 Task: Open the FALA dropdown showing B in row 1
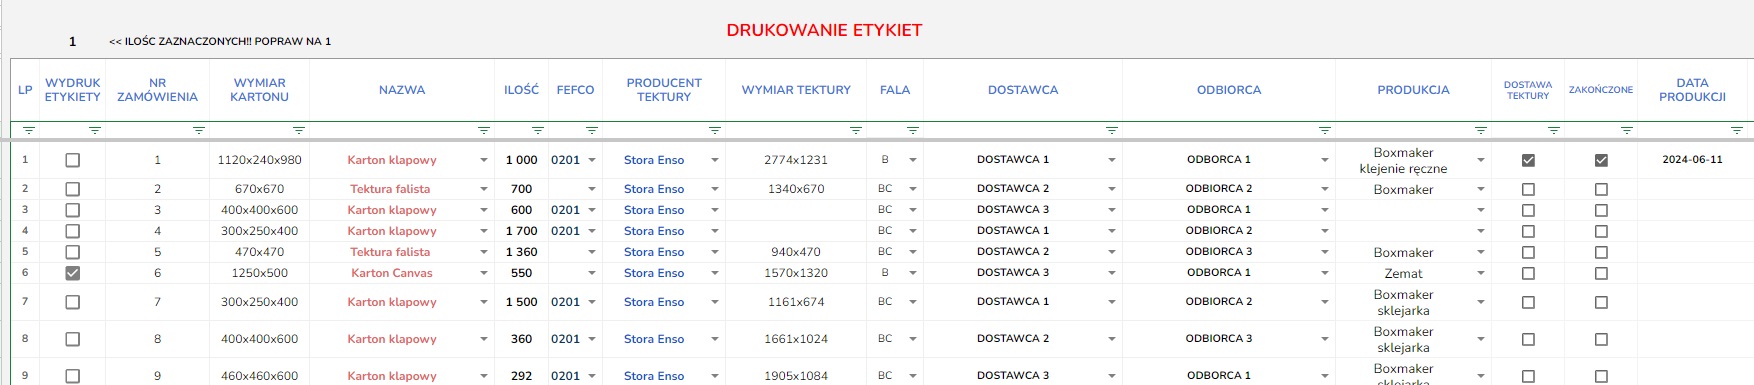pos(913,160)
